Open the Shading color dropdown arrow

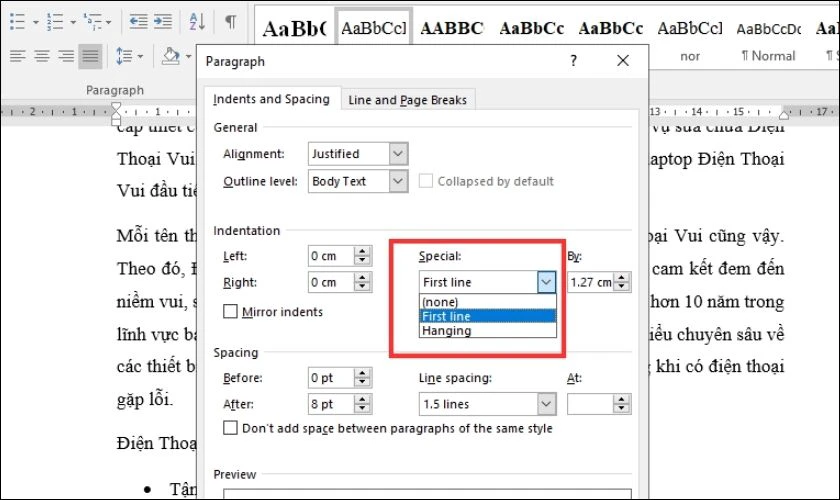pos(189,56)
